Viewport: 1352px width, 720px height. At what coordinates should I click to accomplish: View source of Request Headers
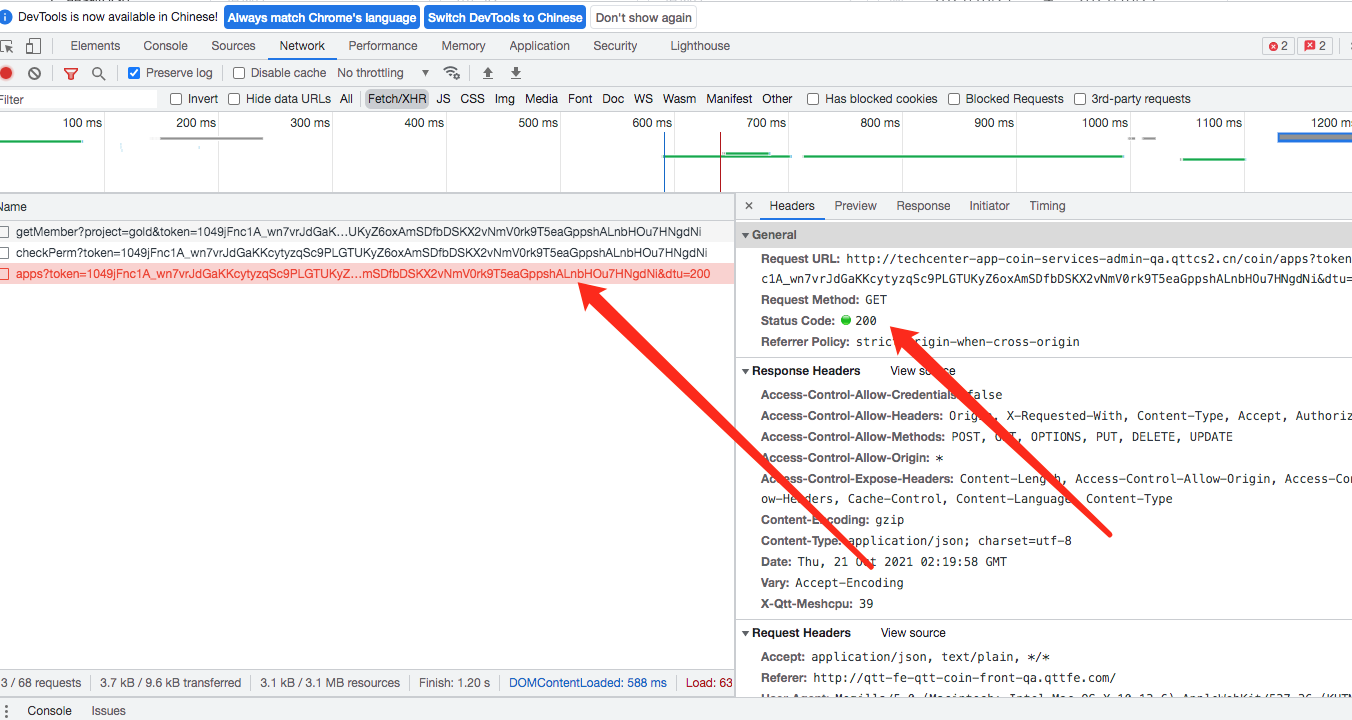(913, 633)
